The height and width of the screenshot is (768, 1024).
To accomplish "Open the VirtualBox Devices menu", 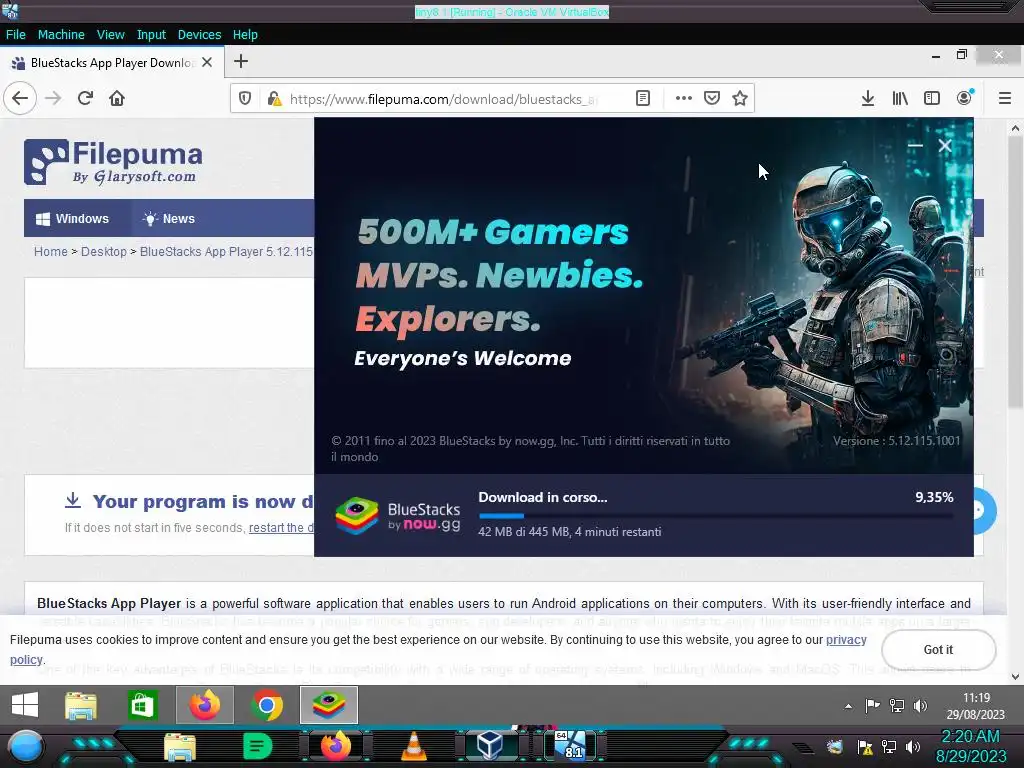I will point(199,35).
